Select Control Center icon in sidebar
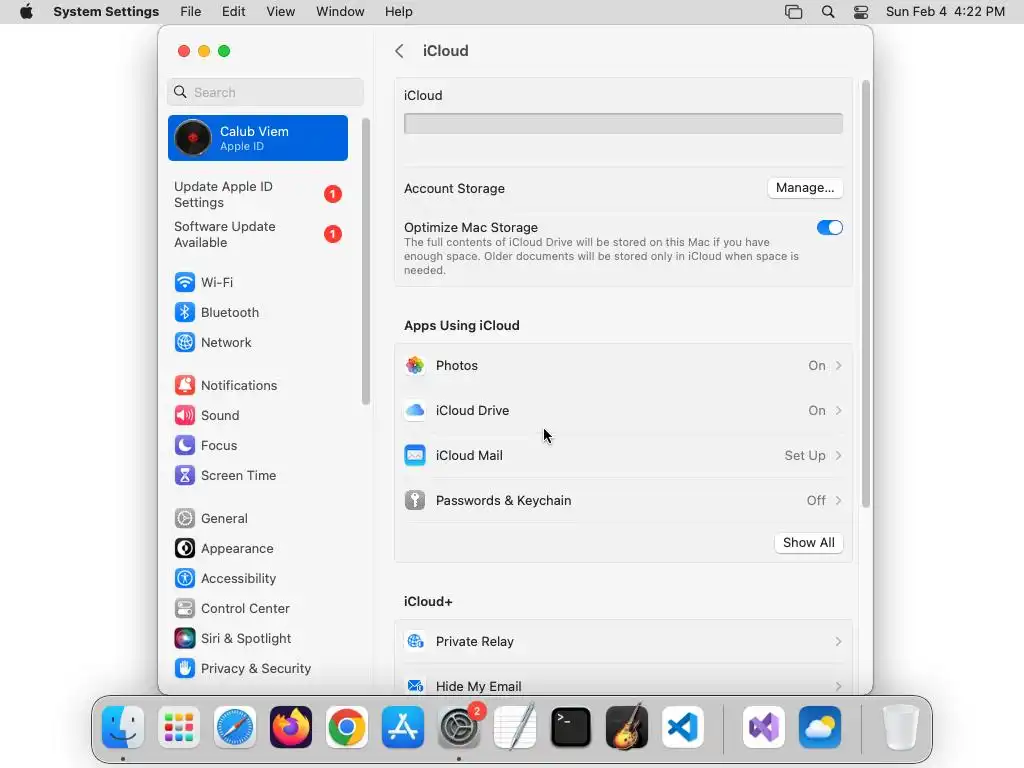 [185, 609]
